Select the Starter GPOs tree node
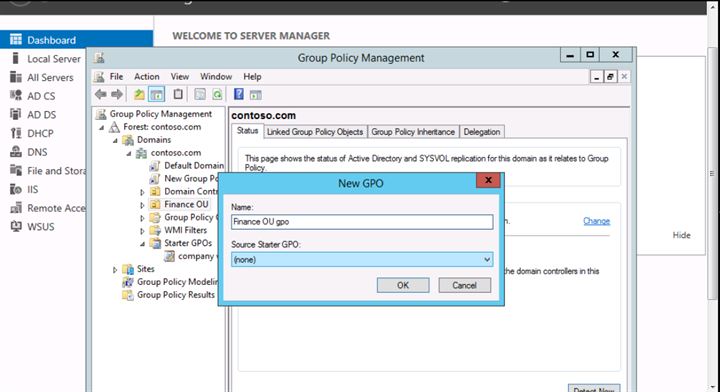The height and width of the screenshot is (392, 720). 188,243
